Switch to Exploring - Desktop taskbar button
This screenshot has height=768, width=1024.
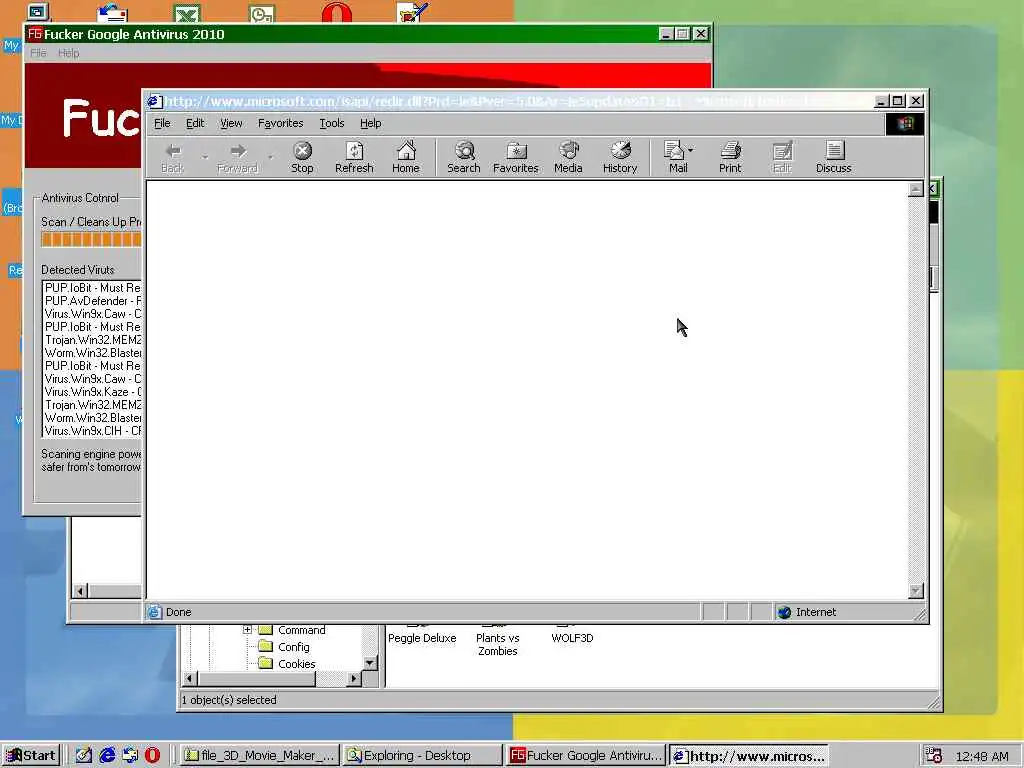[423, 756]
